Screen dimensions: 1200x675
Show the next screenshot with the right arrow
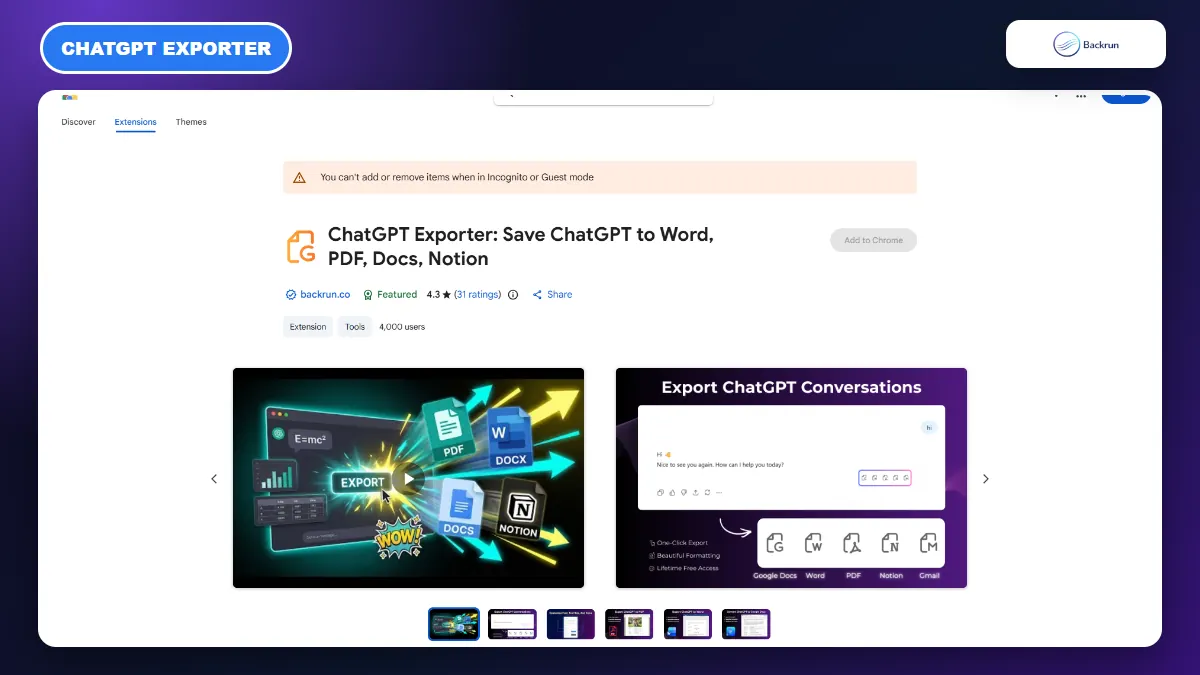click(x=986, y=479)
